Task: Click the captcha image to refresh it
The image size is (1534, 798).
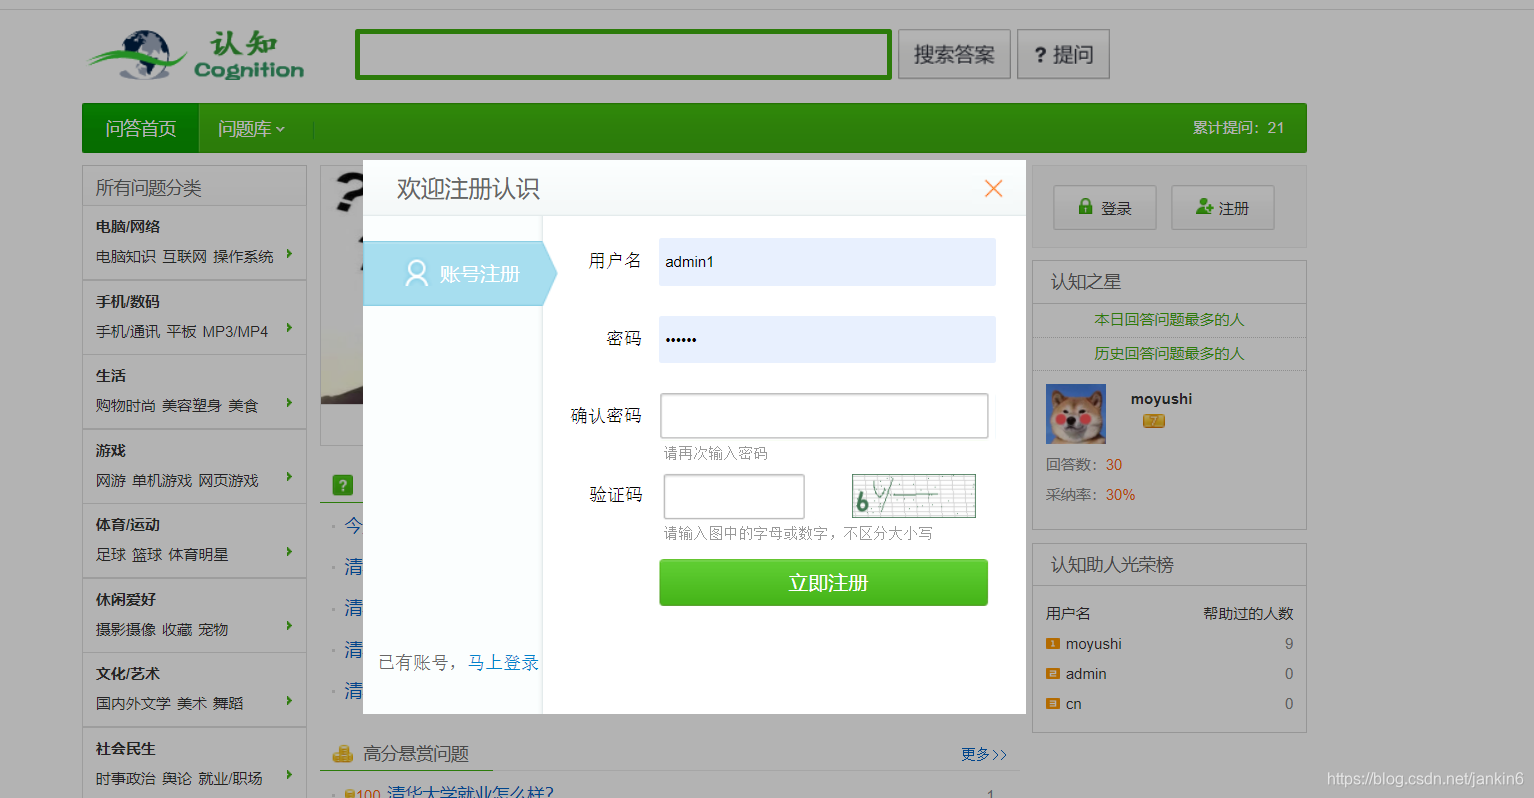Action: click(x=913, y=495)
